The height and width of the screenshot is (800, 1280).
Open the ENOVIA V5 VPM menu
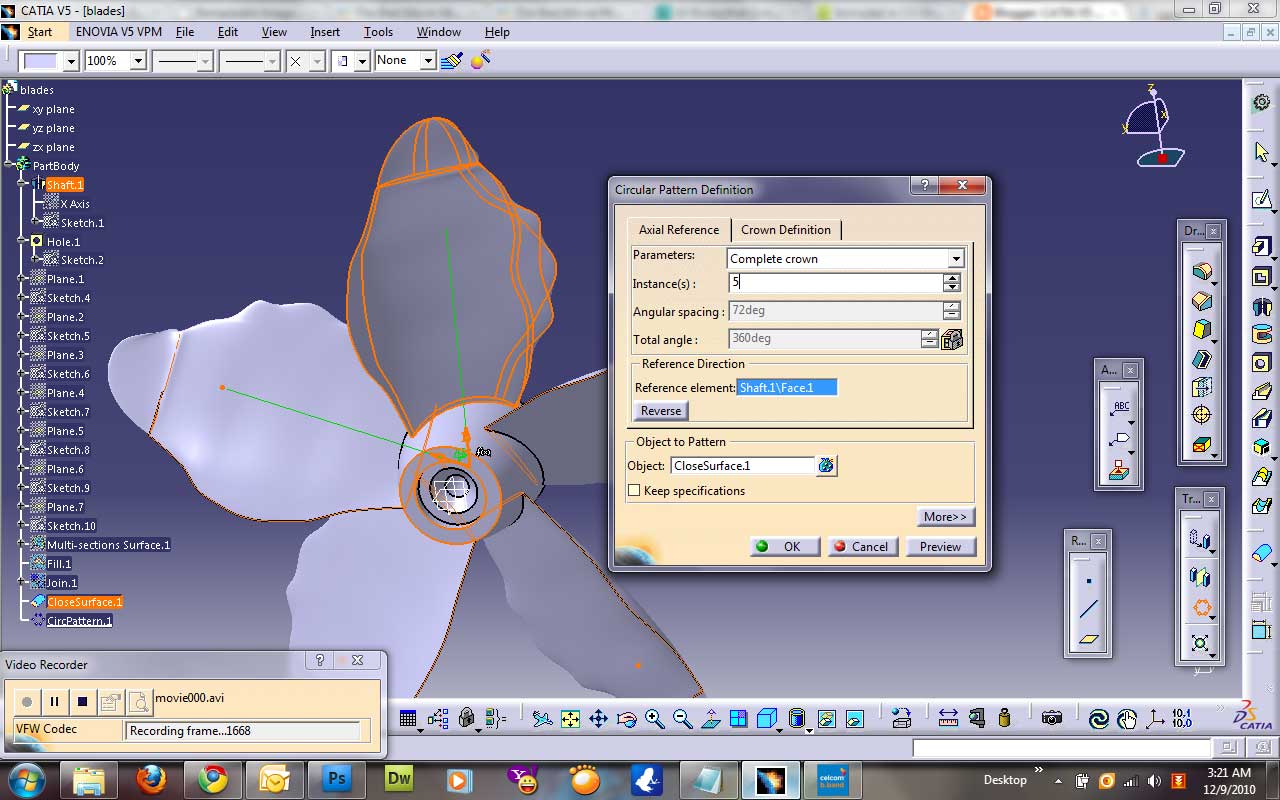118,32
